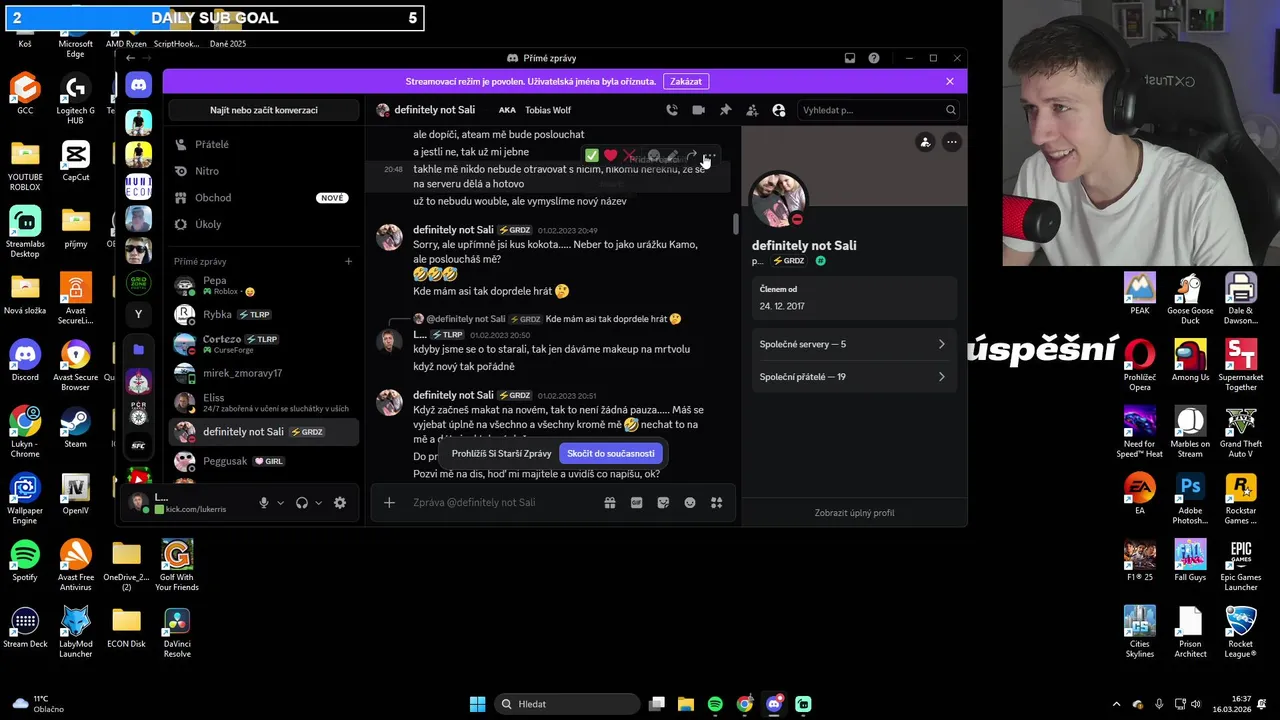The height and width of the screenshot is (720, 1280).
Task: Toggle microphone mute
Action: tap(264, 503)
